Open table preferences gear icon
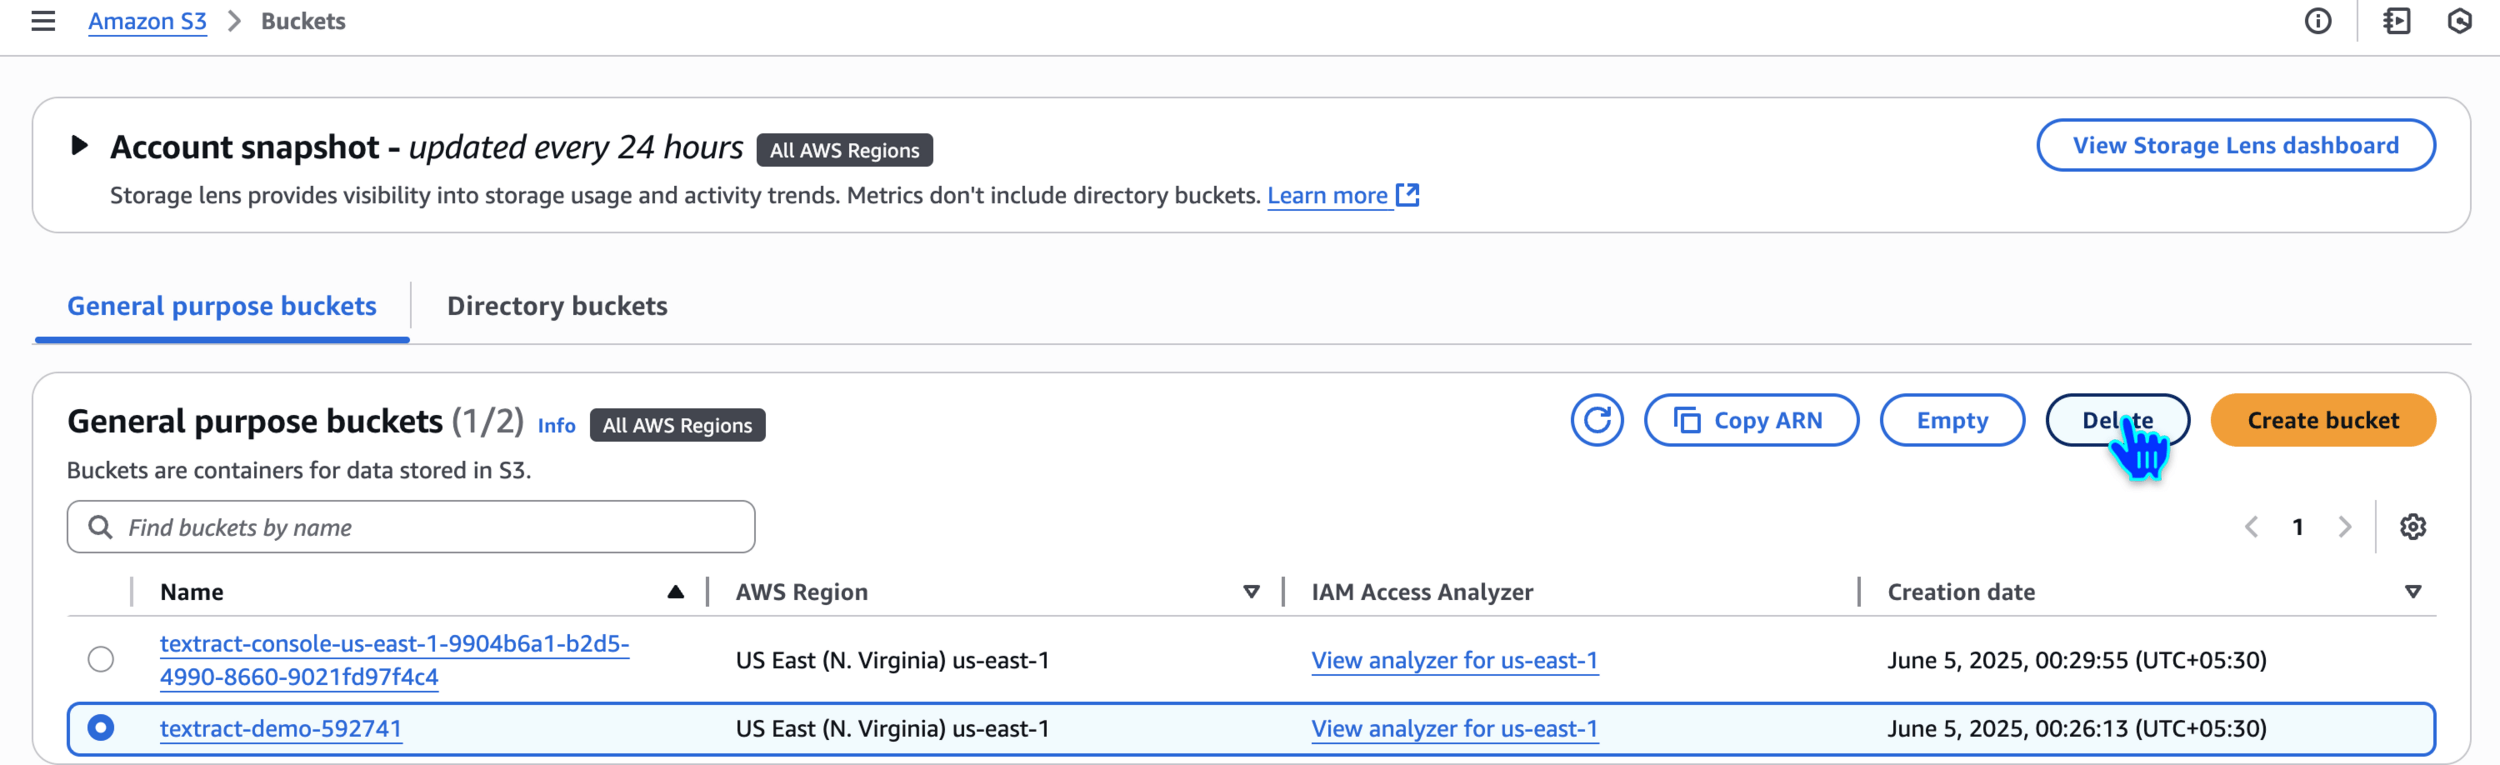Viewport: 2500px width, 765px height. point(2413,527)
